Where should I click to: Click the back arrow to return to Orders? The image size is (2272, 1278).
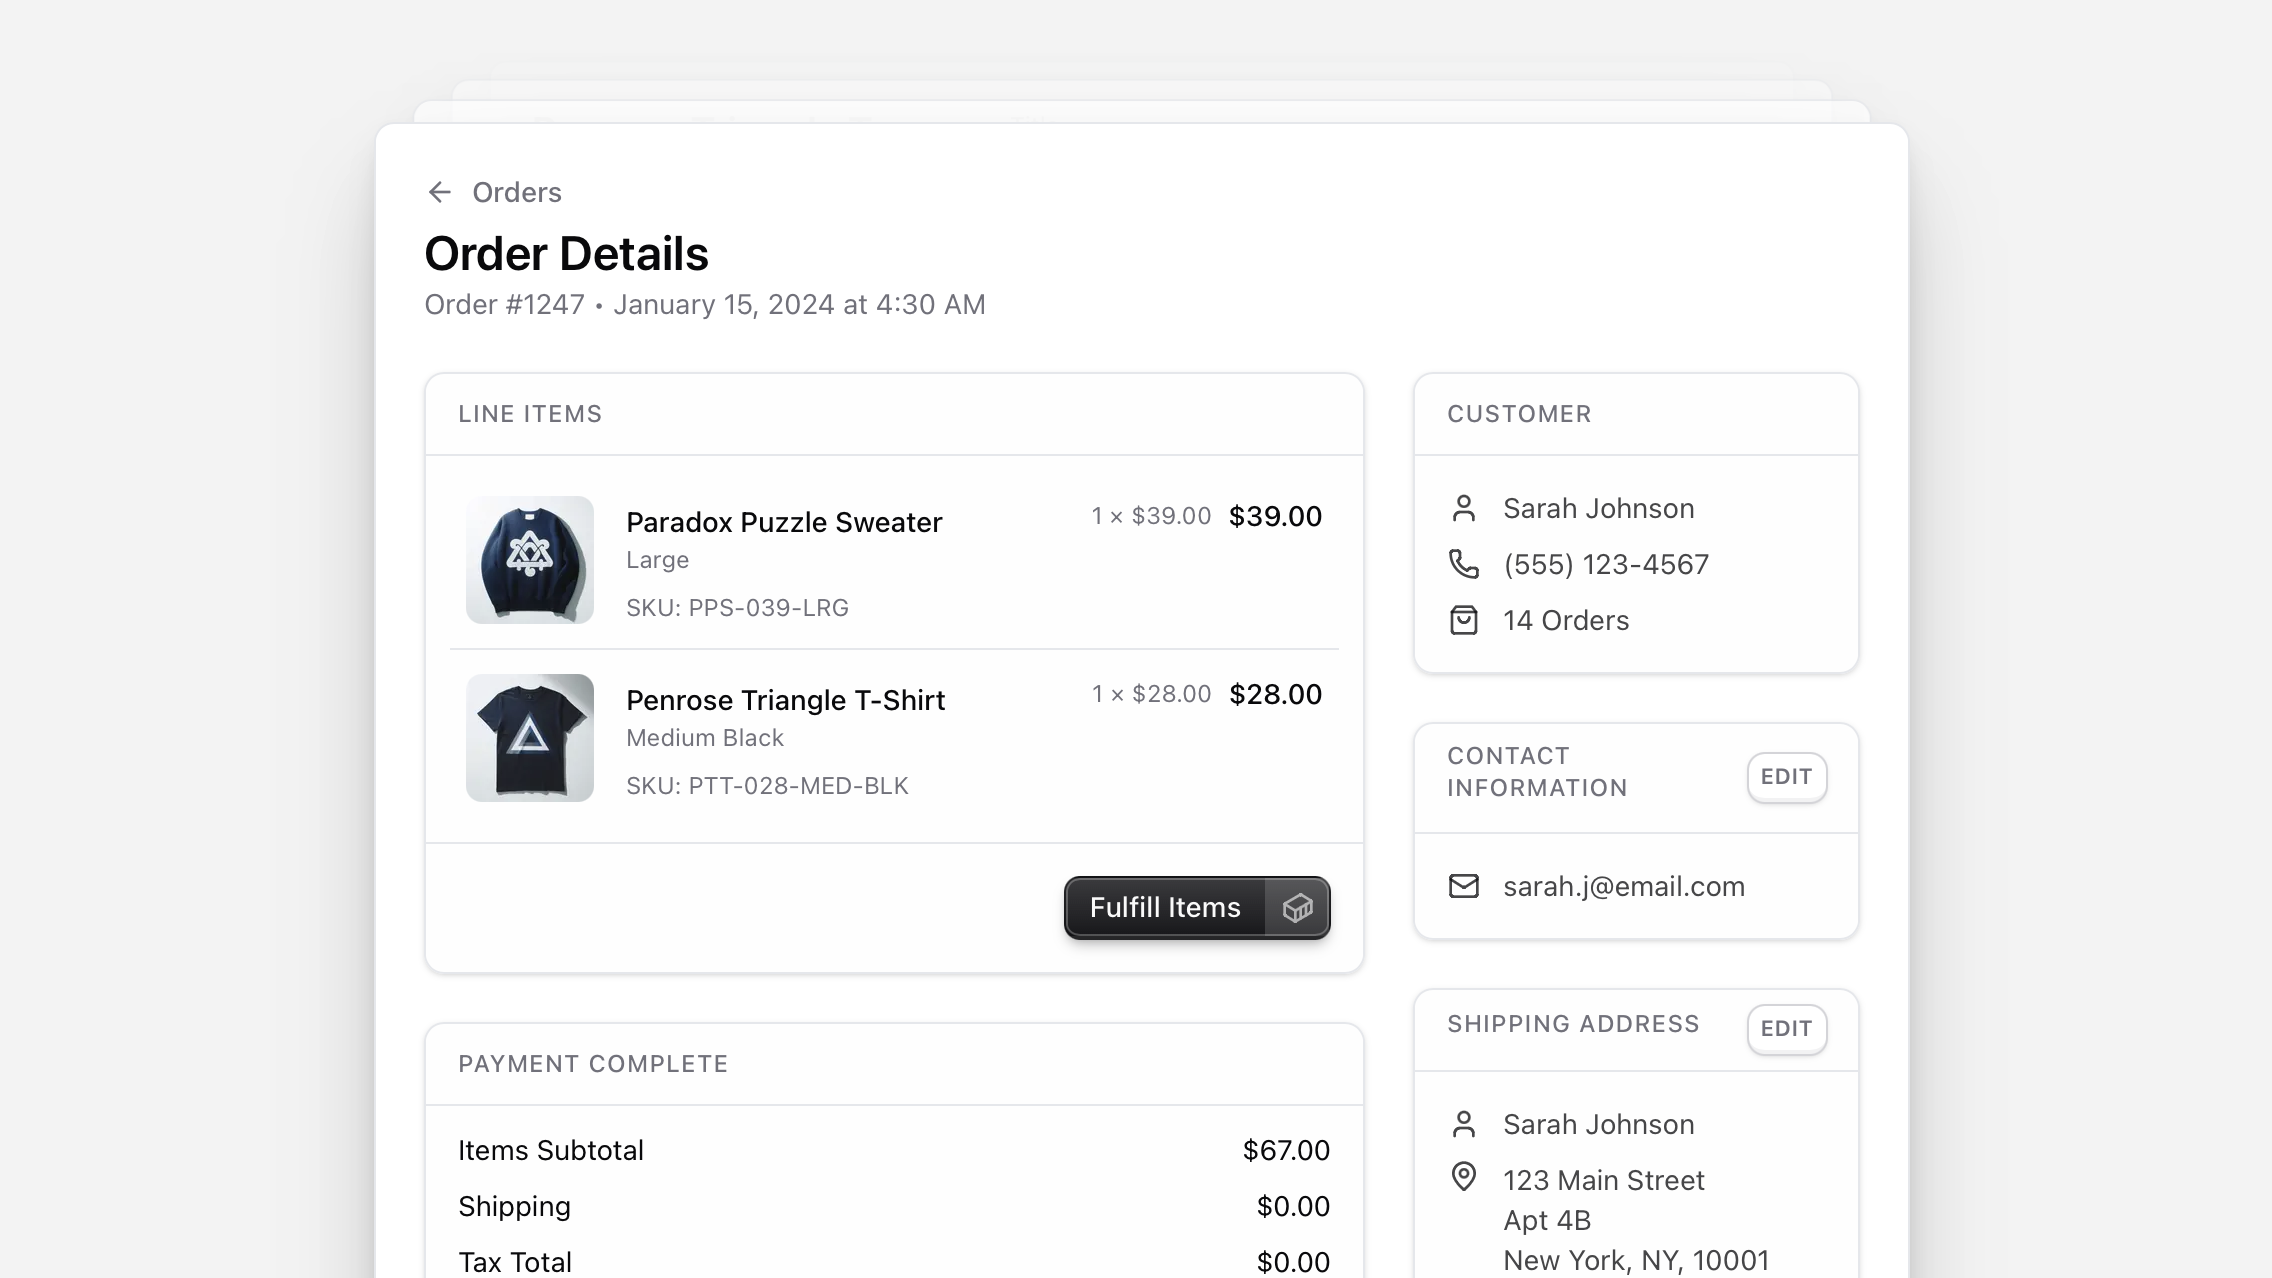441,192
